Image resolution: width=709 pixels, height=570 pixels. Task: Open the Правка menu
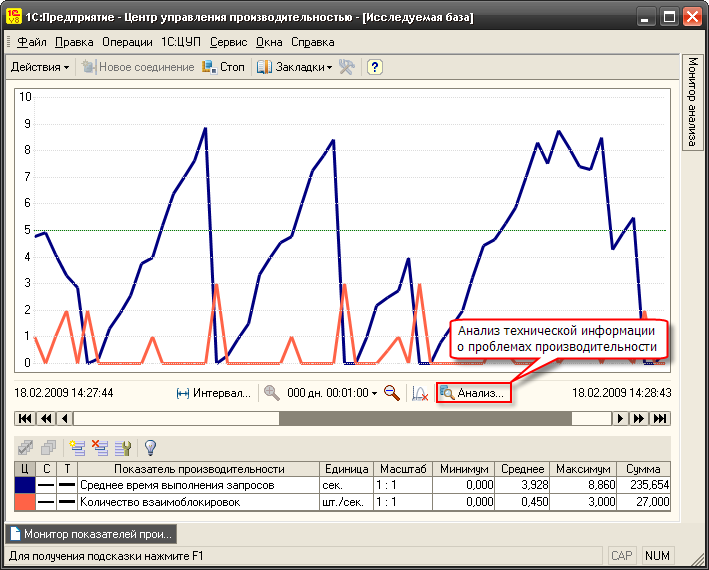point(74,42)
